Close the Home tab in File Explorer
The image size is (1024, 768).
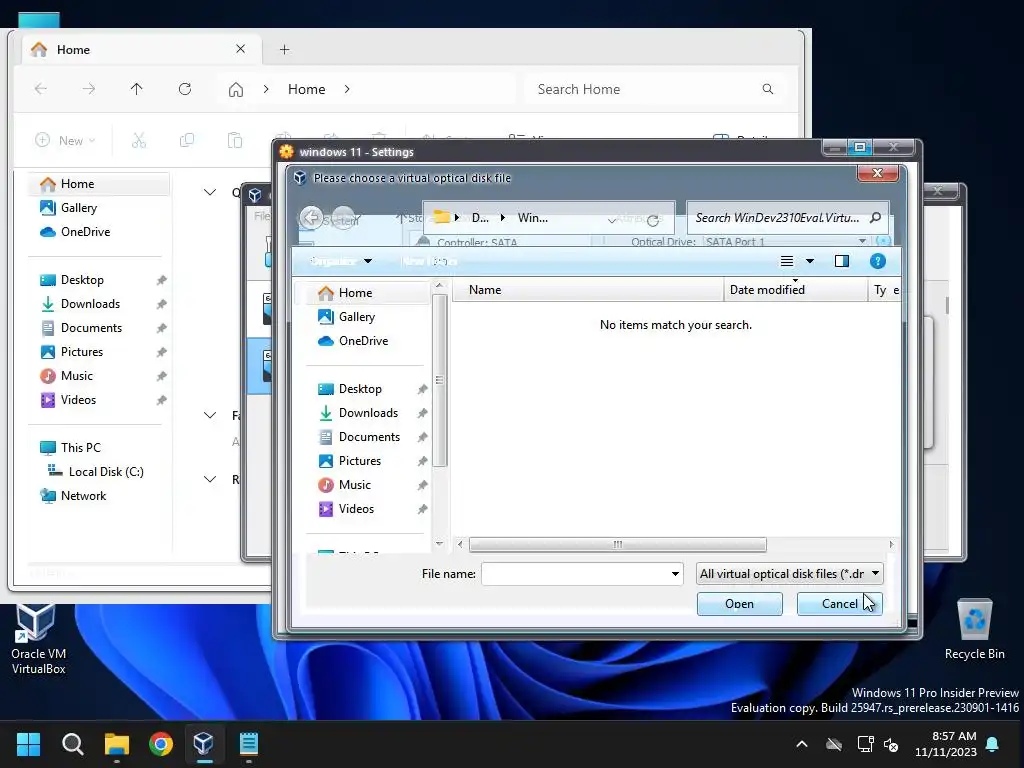[x=240, y=49]
